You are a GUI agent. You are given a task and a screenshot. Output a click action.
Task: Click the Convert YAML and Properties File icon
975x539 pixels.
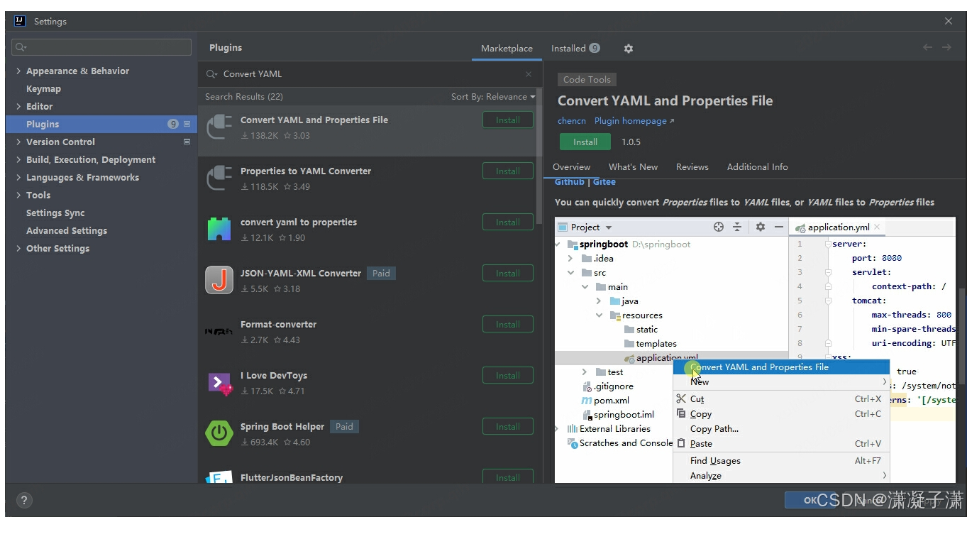coord(219,127)
